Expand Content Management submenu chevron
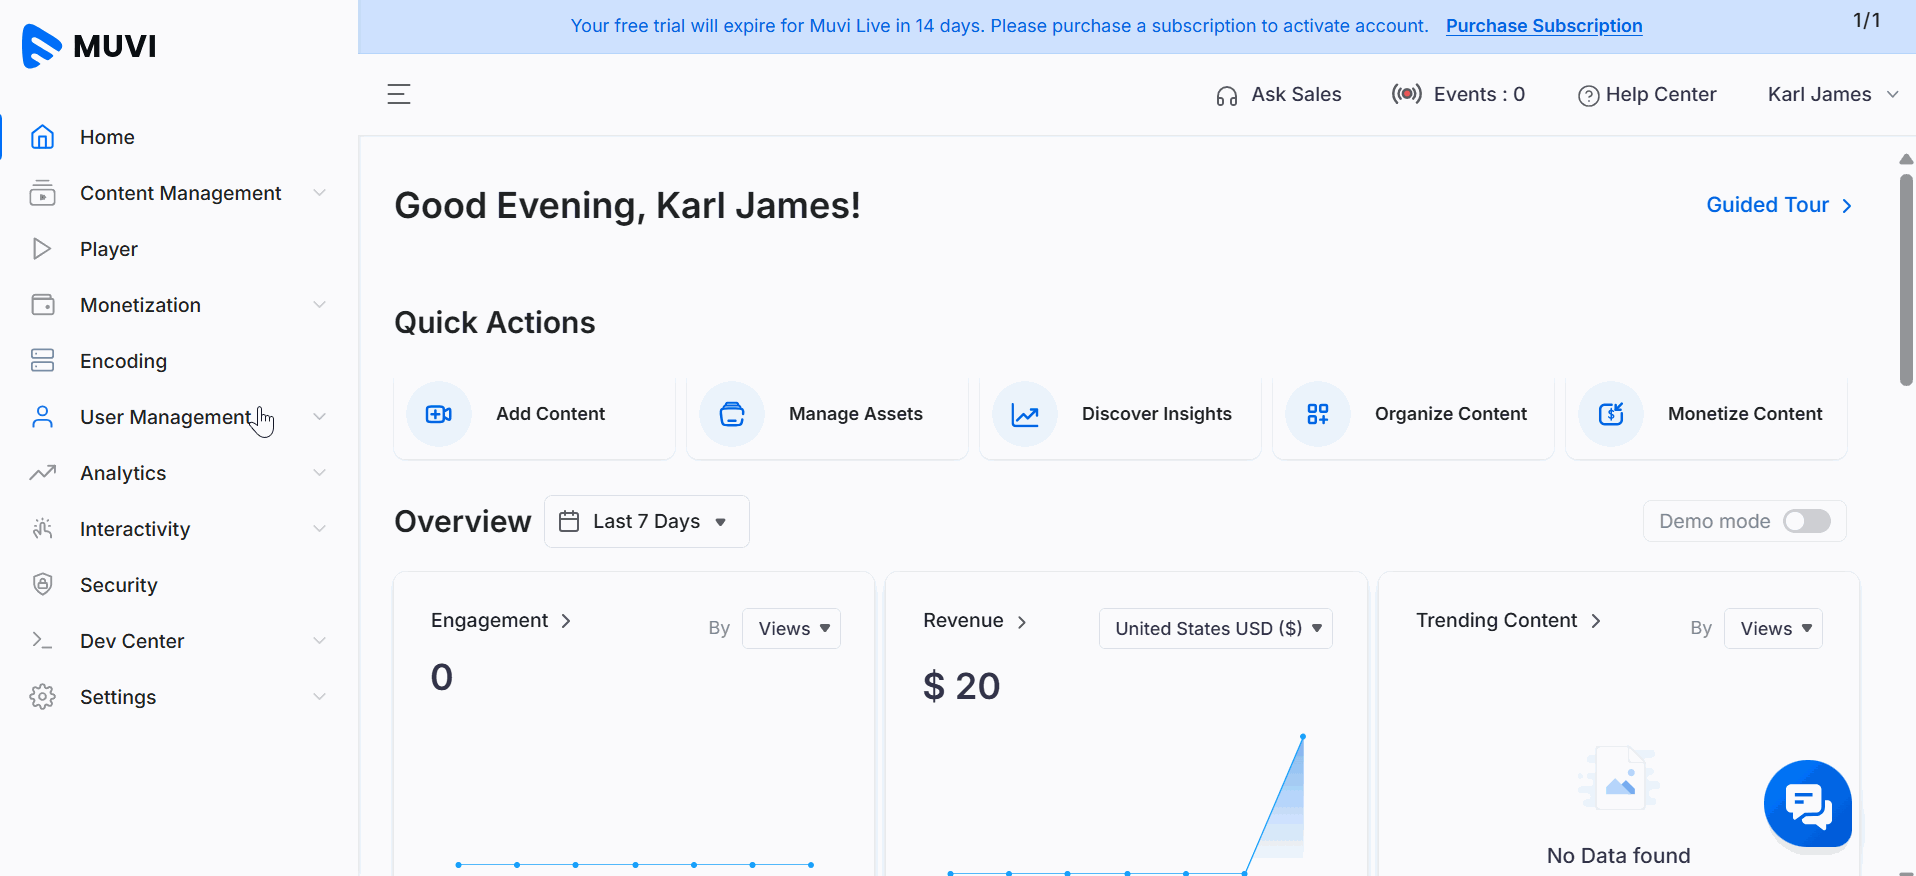 click(319, 193)
